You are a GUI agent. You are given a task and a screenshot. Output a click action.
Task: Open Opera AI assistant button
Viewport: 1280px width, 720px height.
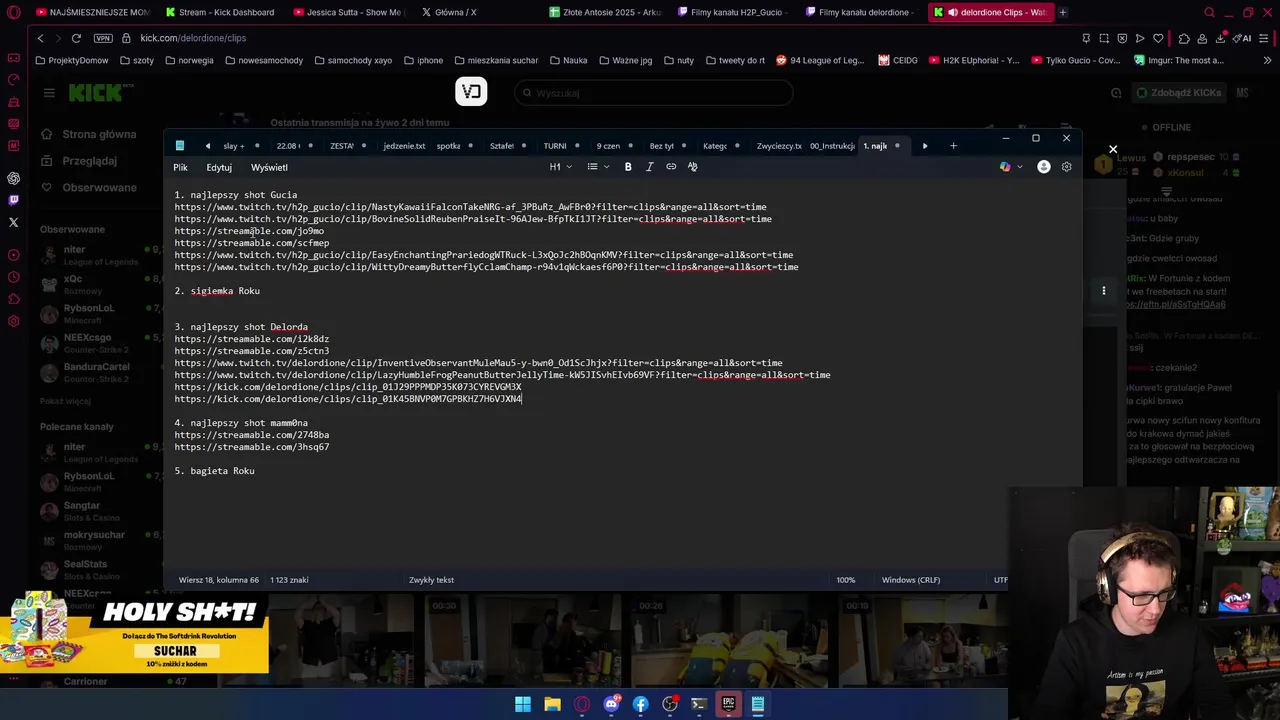[x=1242, y=38]
